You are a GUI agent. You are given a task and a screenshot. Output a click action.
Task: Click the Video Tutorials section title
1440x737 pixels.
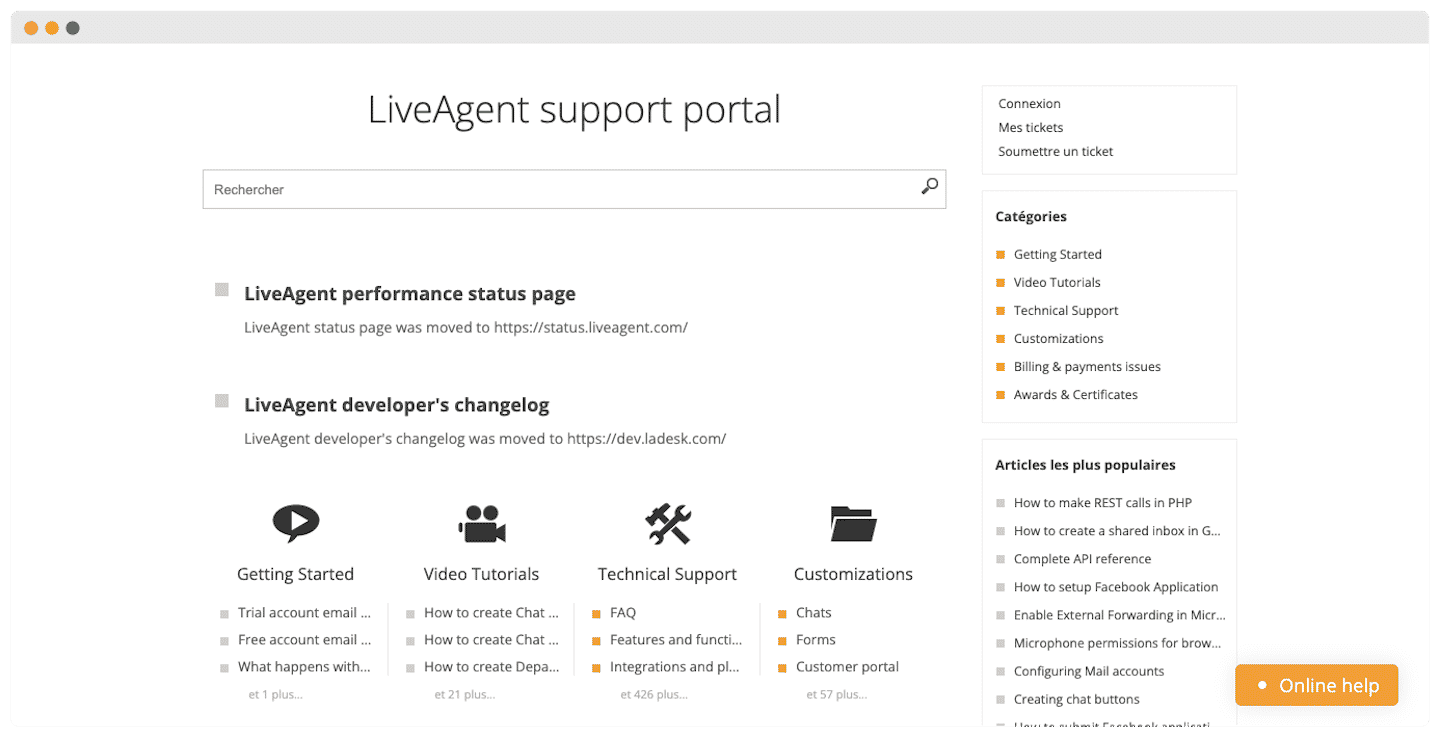tap(481, 574)
